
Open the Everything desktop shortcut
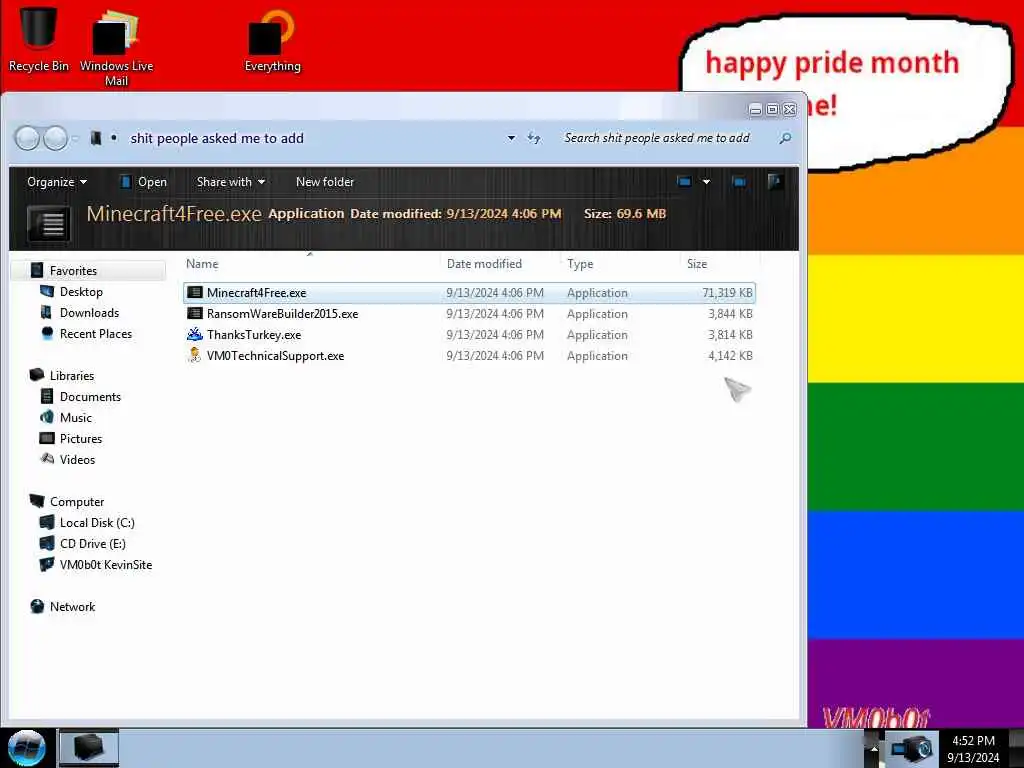point(272,39)
